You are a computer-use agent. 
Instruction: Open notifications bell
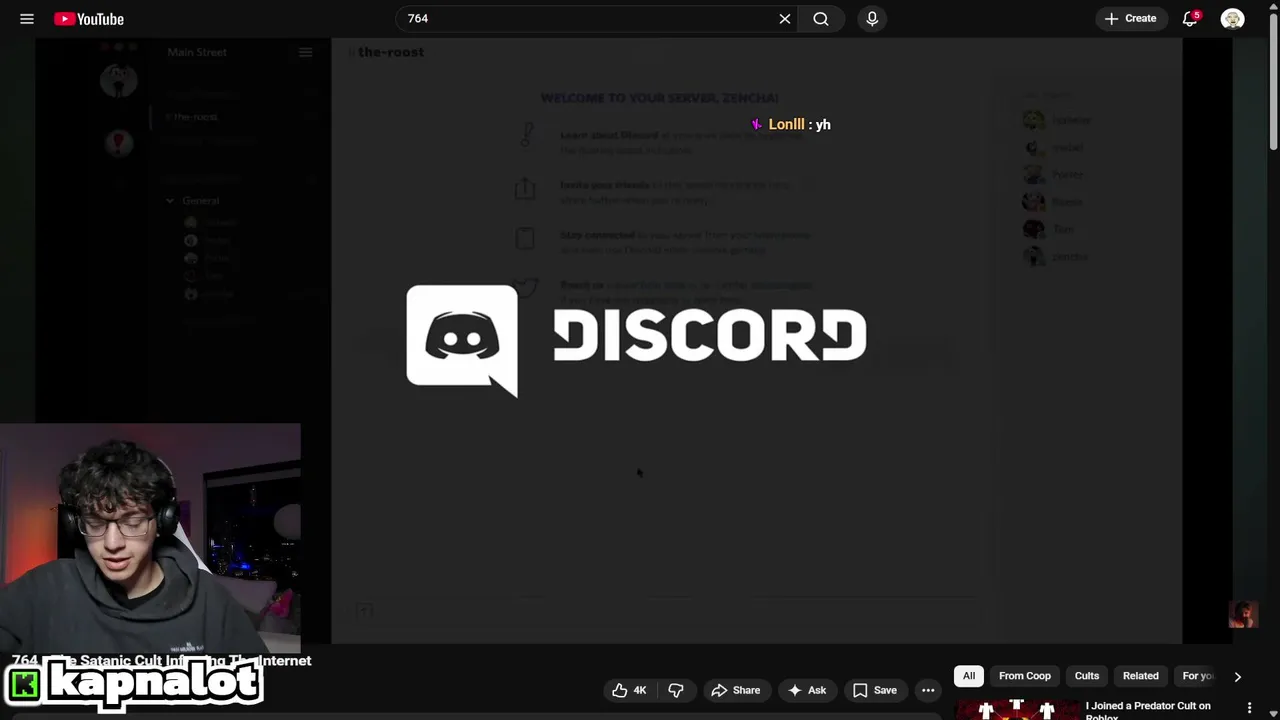(1190, 19)
